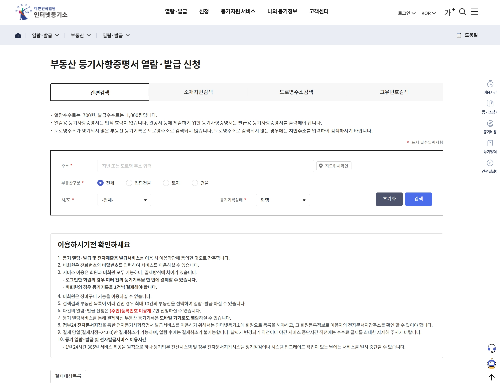Click the 부동산 등기사항증명서 열람·발급 신청 heading
The height and width of the screenshot is (386, 500).
click(125, 64)
